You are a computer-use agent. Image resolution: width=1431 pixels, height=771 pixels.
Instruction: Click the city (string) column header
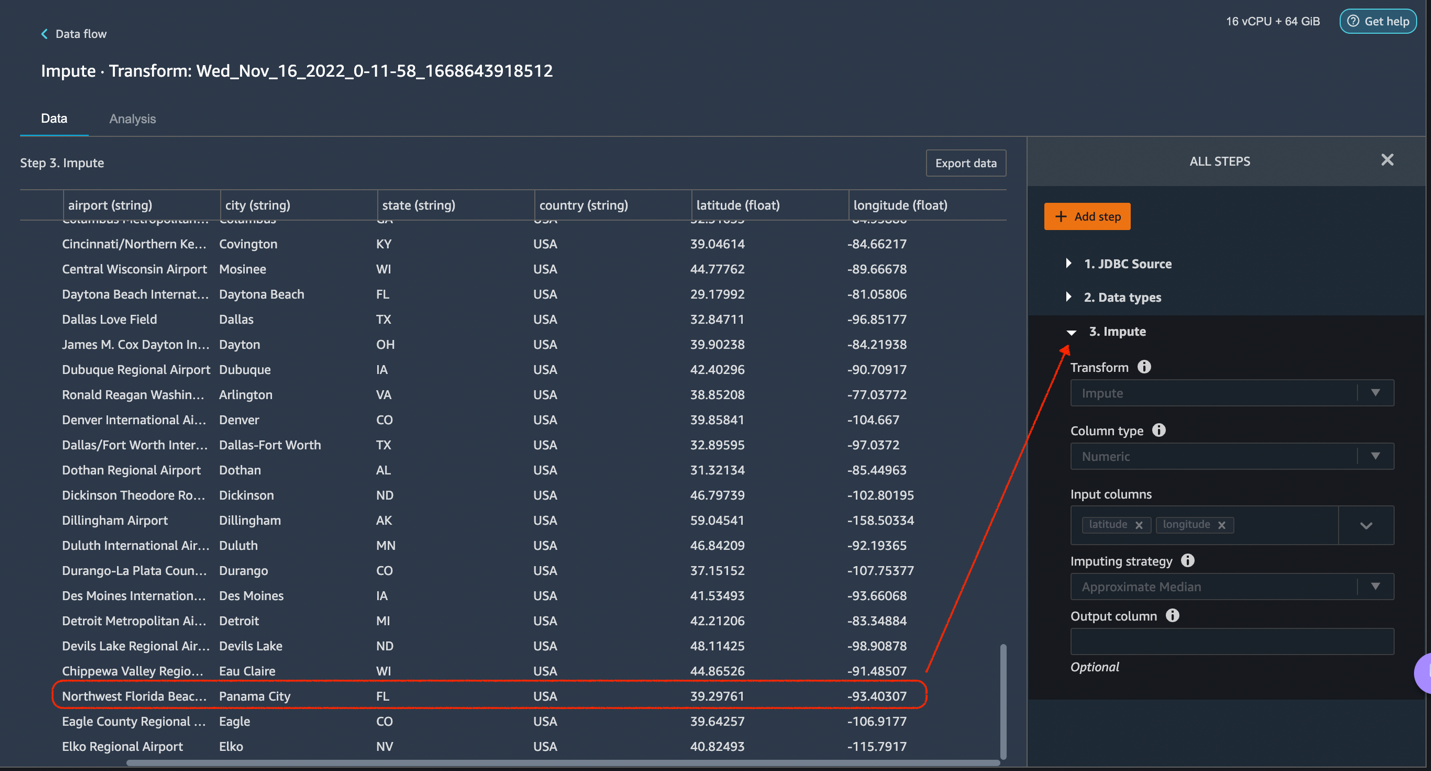click(257, 205)
